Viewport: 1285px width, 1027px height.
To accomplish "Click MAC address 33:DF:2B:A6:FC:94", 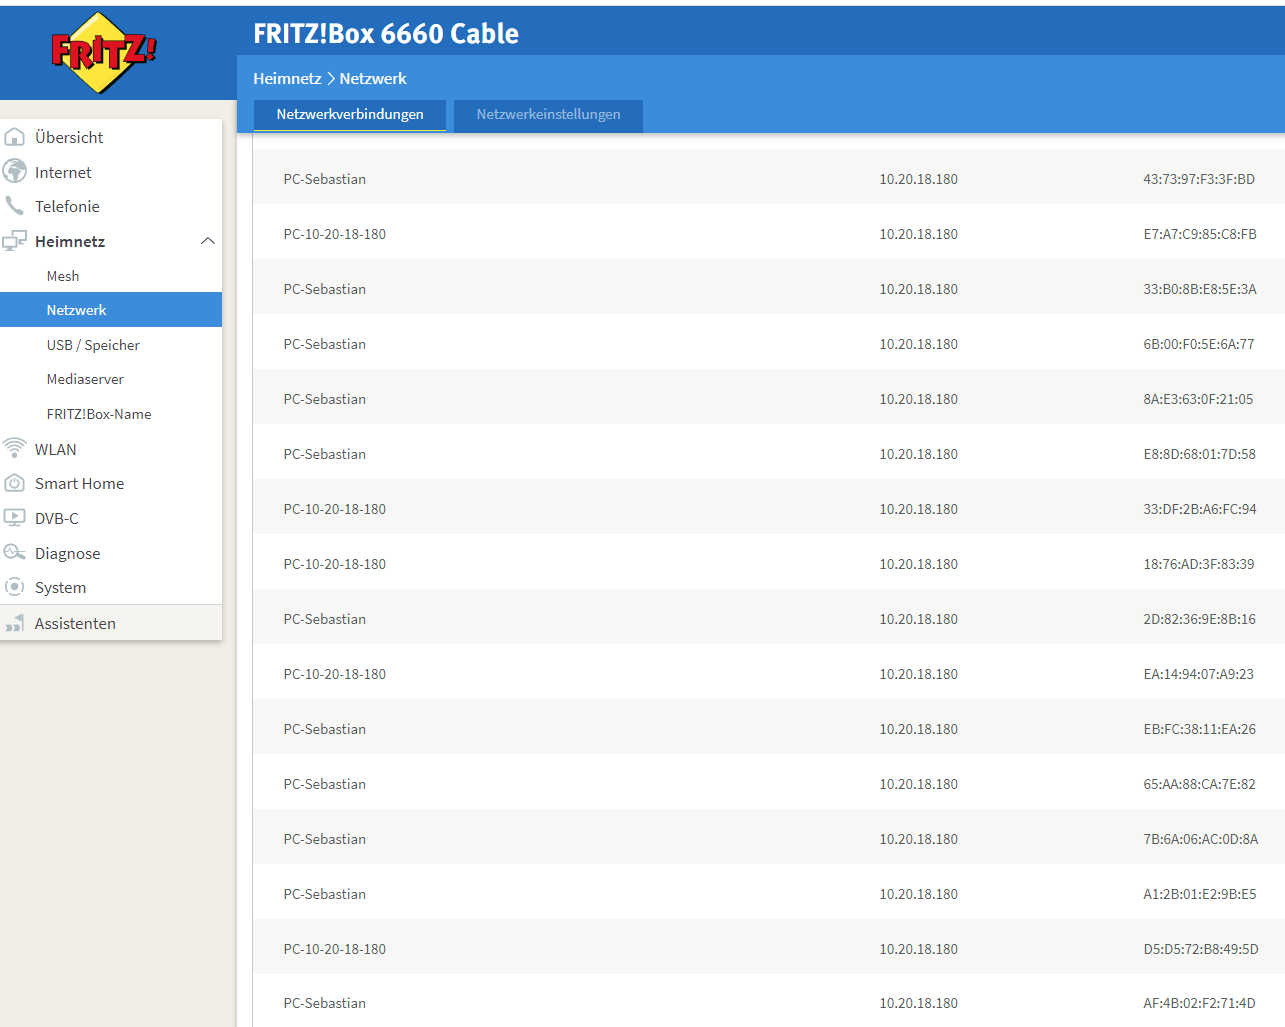I will 1200,509.
